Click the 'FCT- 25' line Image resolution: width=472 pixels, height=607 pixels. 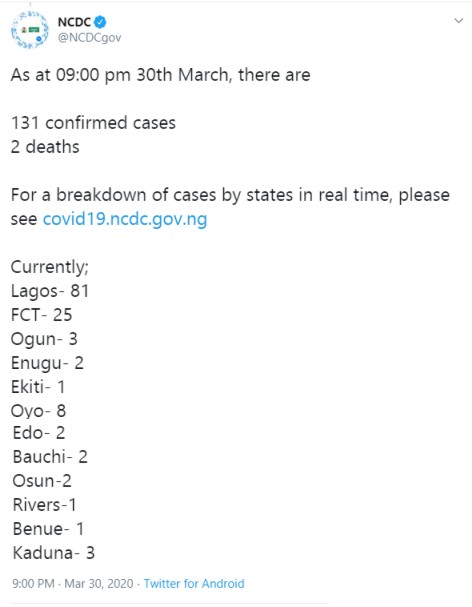pos(41,315)
